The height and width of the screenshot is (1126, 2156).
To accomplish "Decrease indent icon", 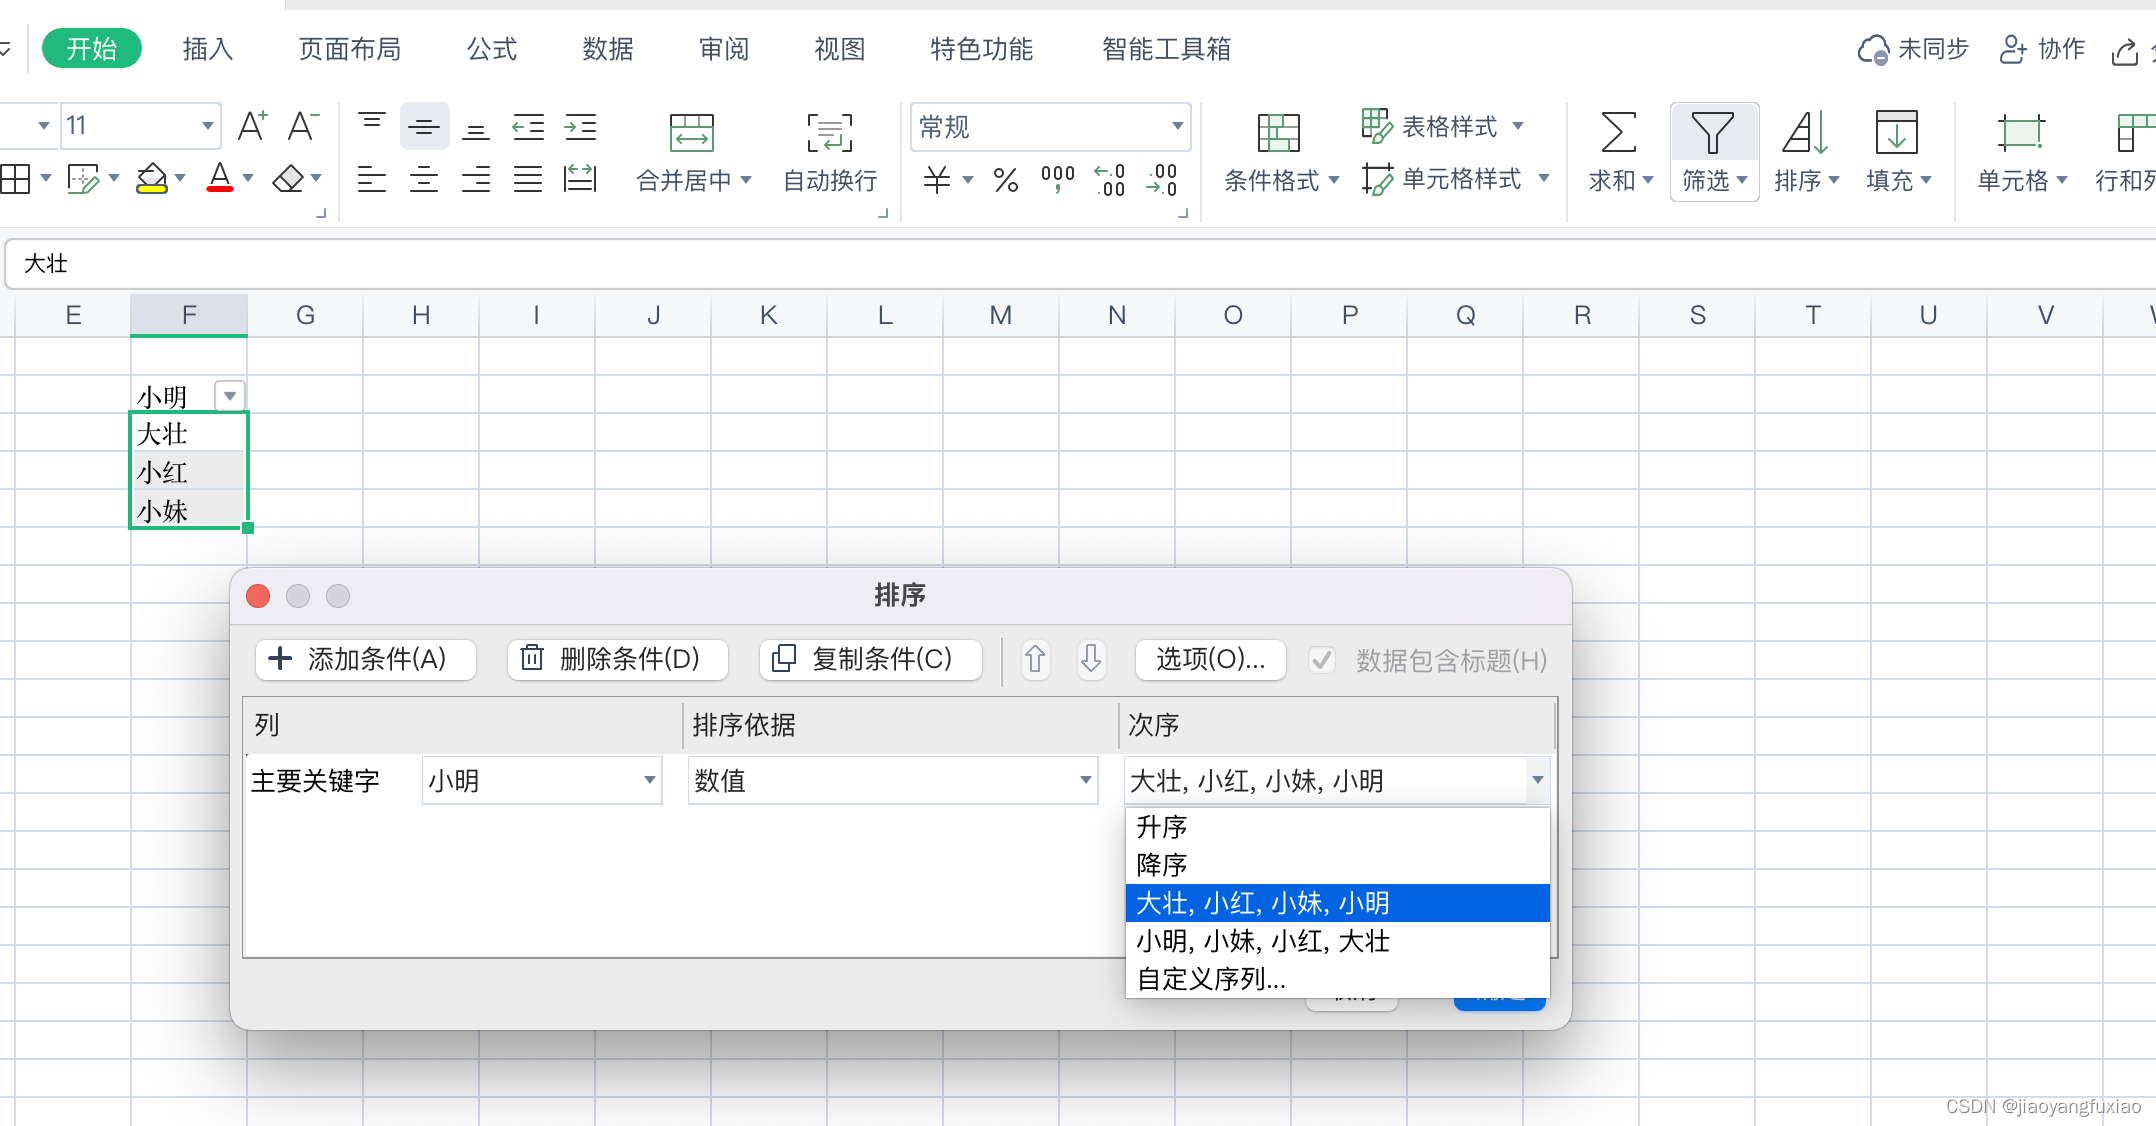I will tap(528, 126).
